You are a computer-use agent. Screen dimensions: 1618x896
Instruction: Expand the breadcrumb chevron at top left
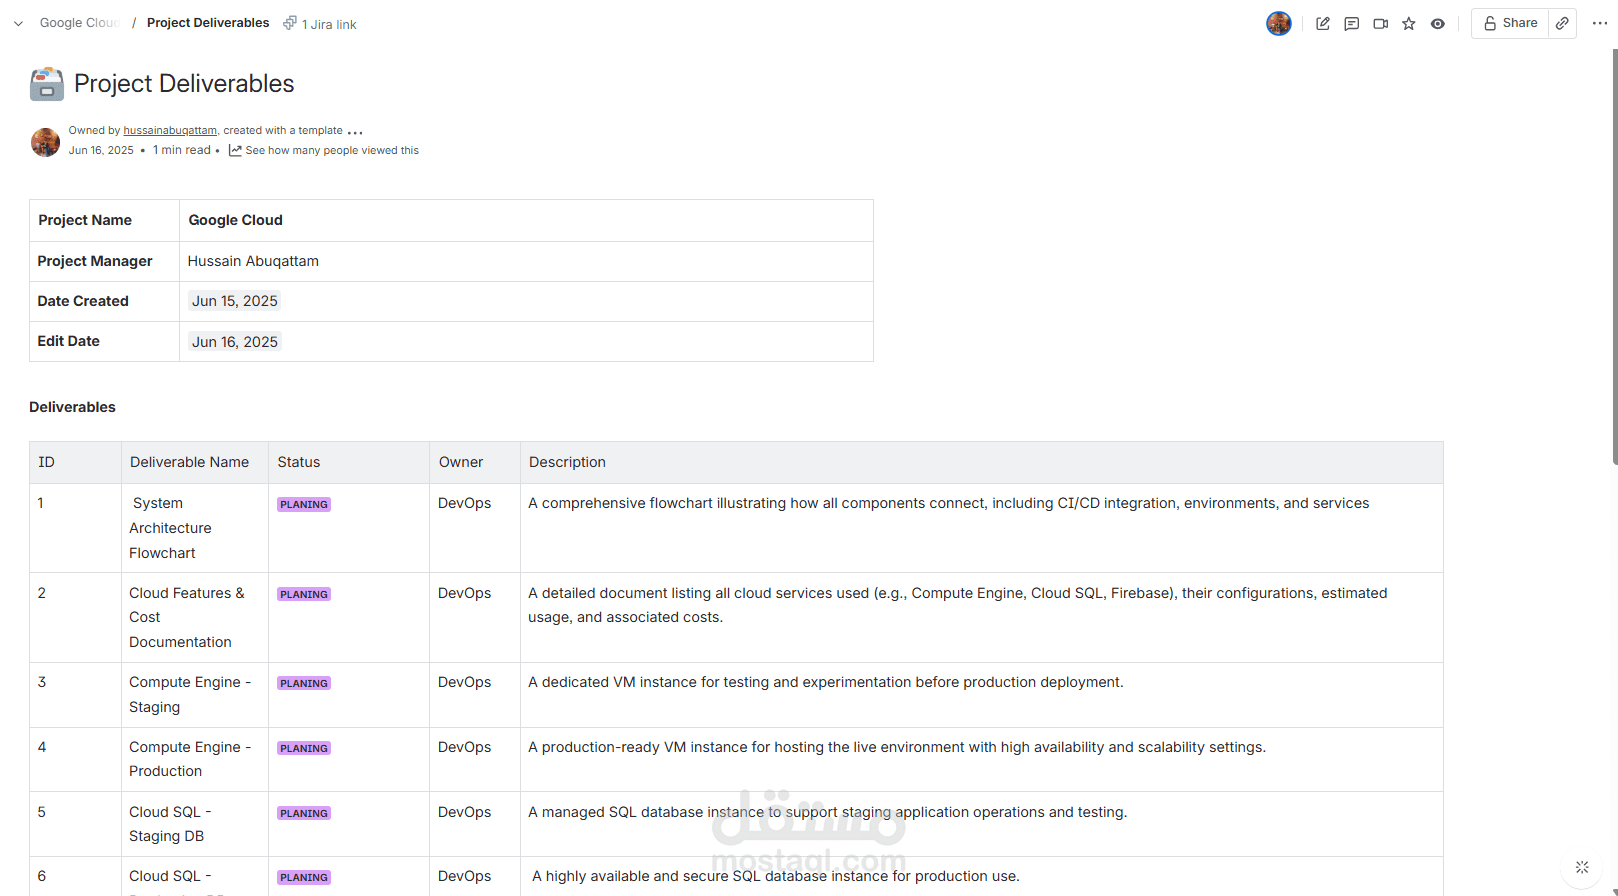18,23
